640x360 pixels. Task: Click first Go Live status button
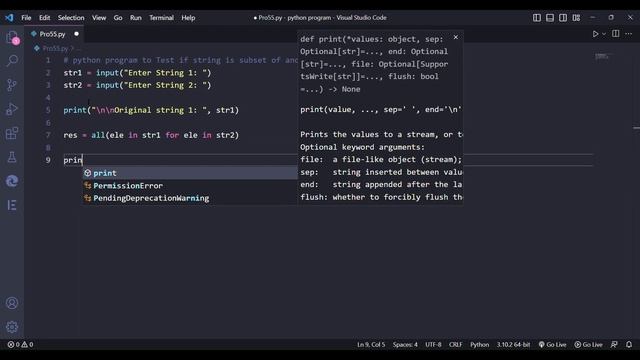[x=552, y=344]
